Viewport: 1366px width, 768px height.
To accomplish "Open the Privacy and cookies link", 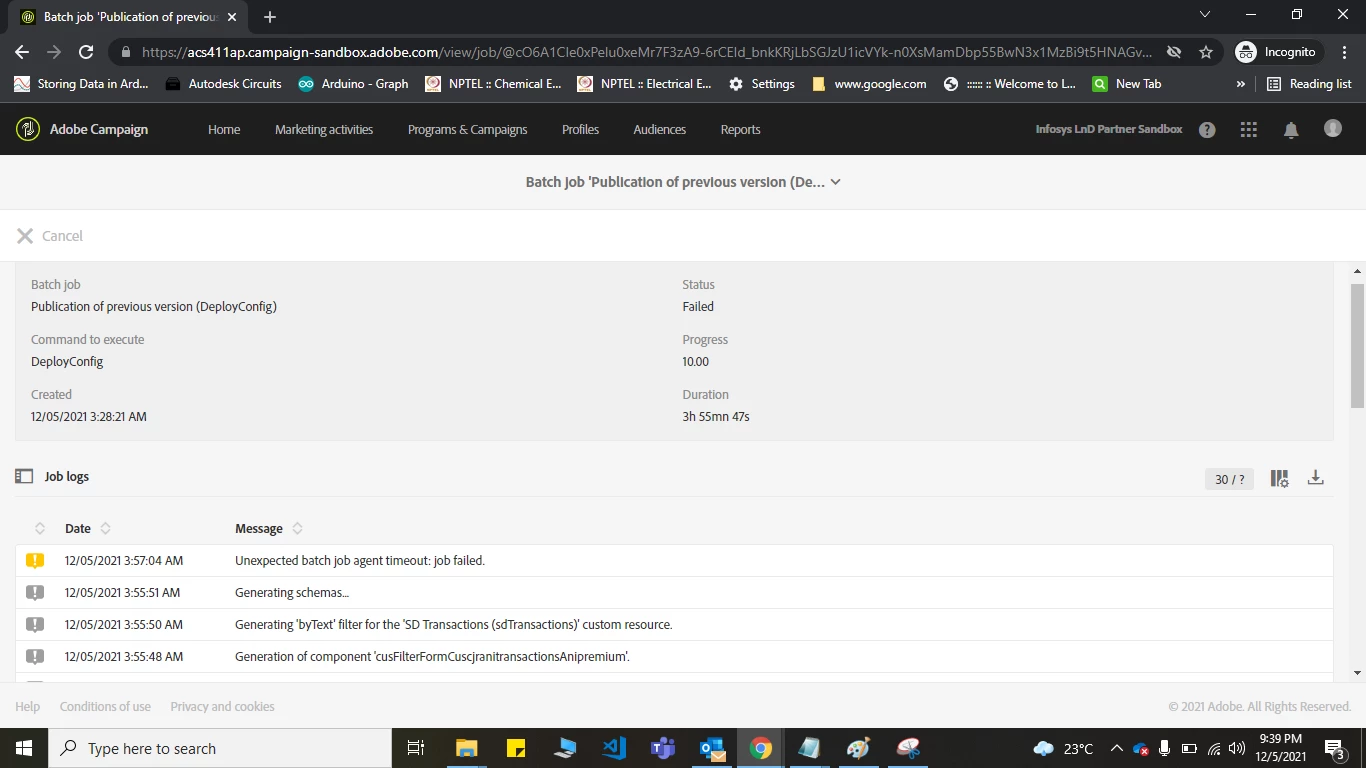I will tap(222, 706).
